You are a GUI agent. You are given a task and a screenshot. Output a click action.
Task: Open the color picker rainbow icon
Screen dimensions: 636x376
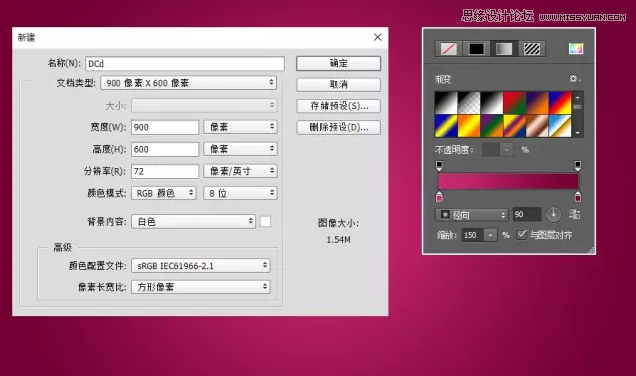[x=576, y=49]
